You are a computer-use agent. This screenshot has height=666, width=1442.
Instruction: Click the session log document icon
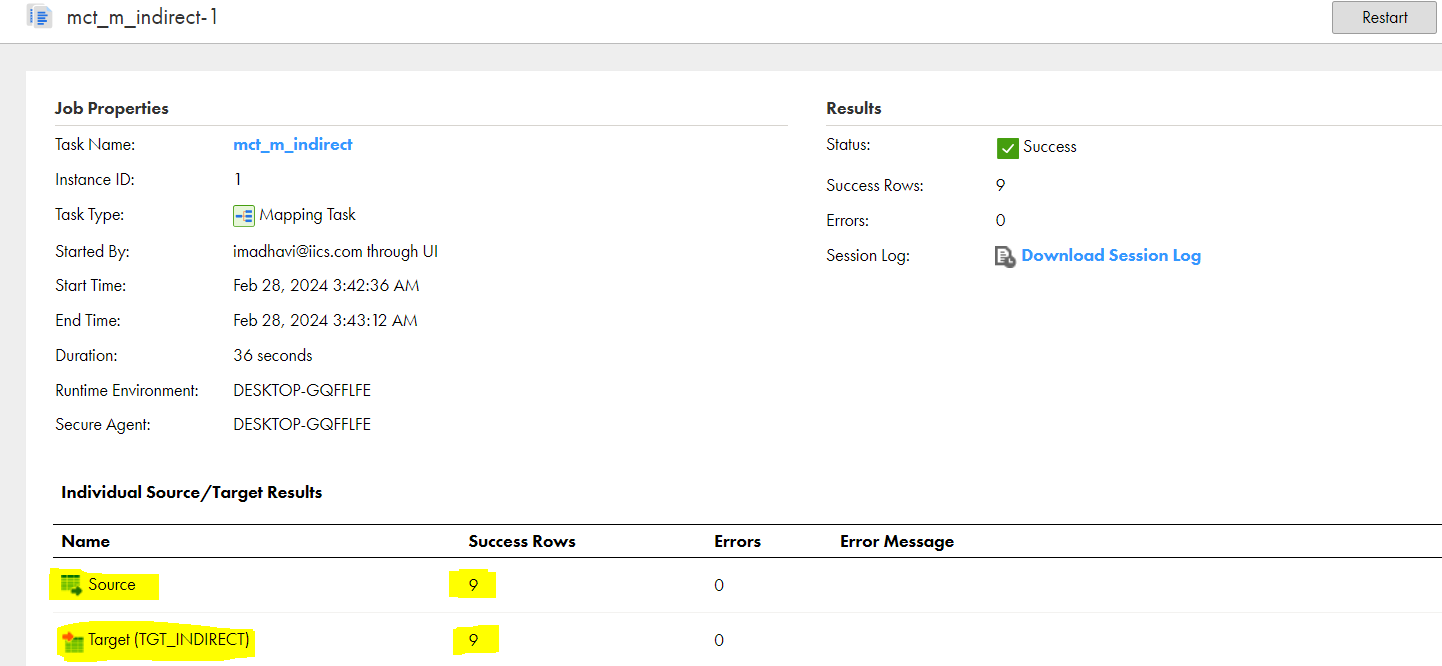tap(1005, 257)
